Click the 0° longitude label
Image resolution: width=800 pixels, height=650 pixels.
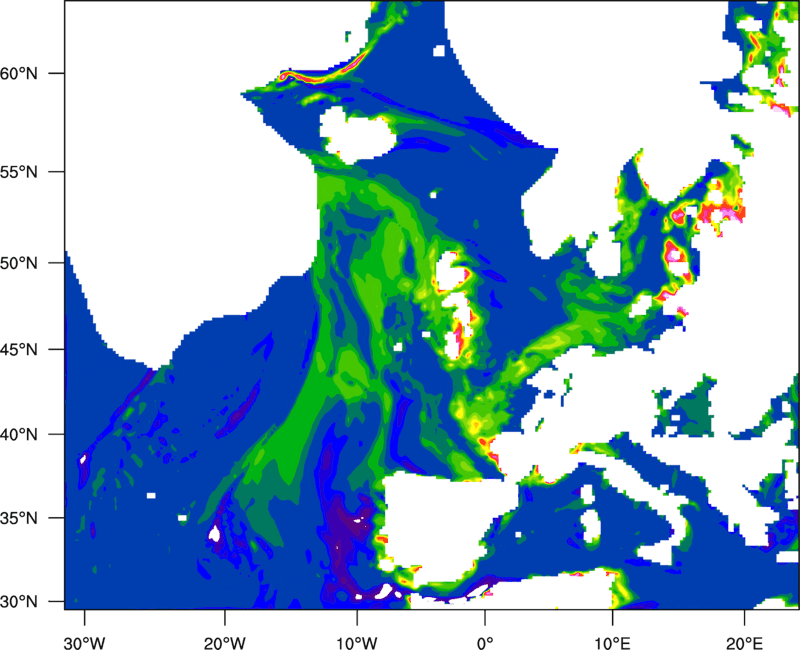point(485,643)
